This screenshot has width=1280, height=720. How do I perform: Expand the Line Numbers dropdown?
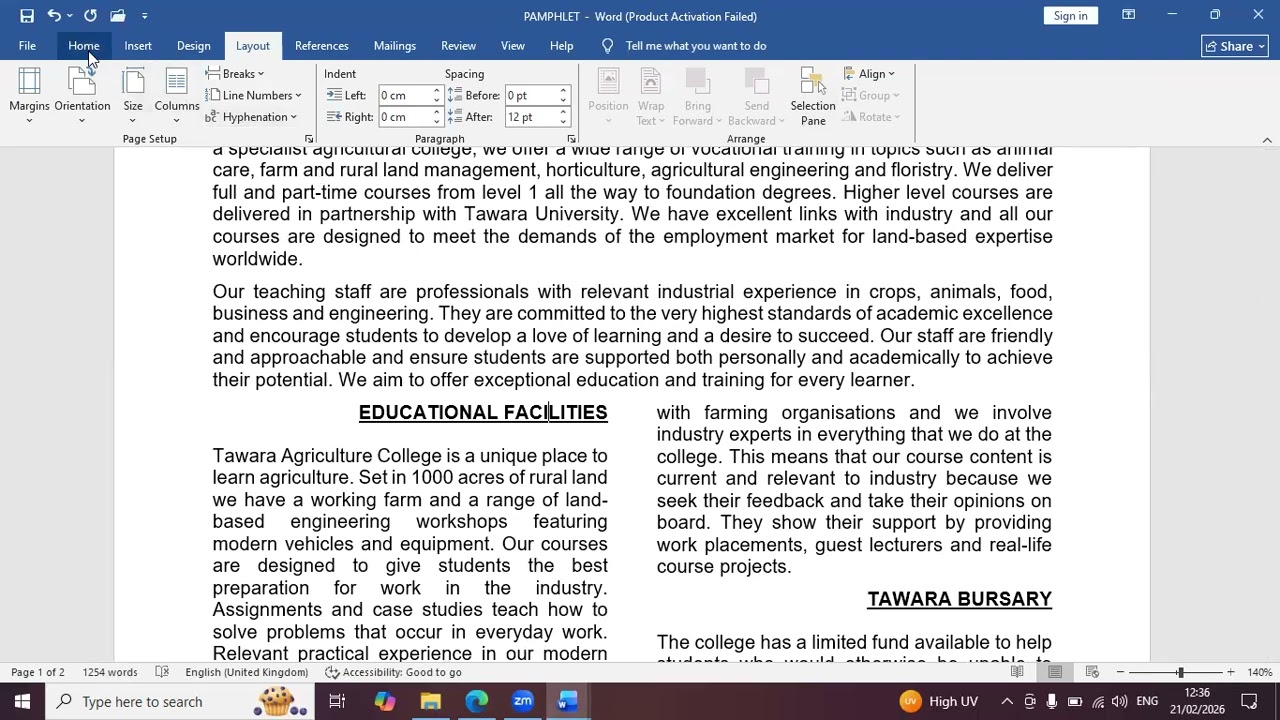click(253, 96)
